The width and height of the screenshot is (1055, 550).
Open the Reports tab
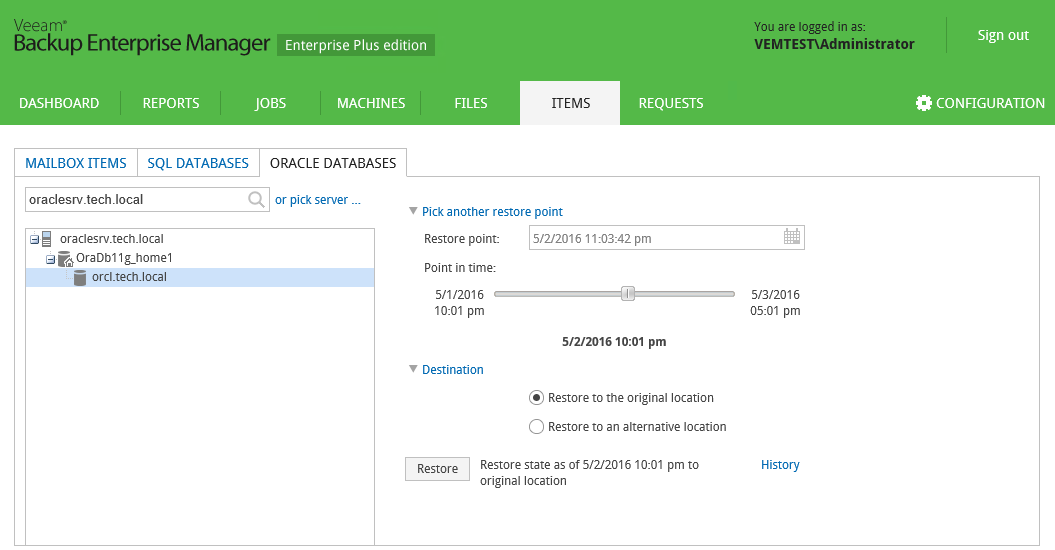tap(171, 103)
